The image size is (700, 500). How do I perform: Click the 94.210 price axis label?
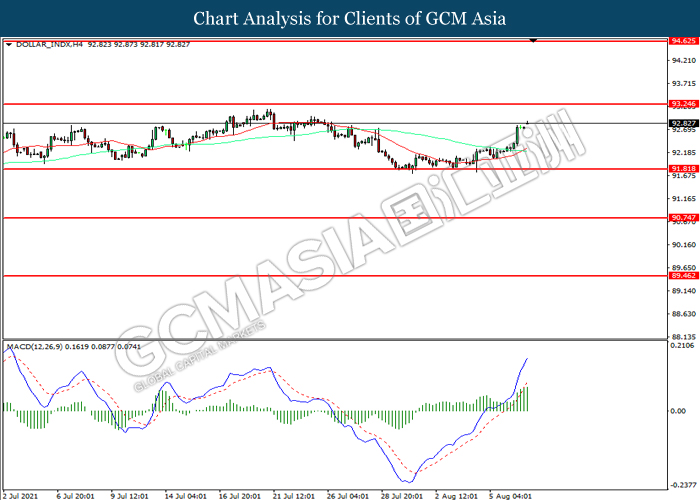(682, 60)
